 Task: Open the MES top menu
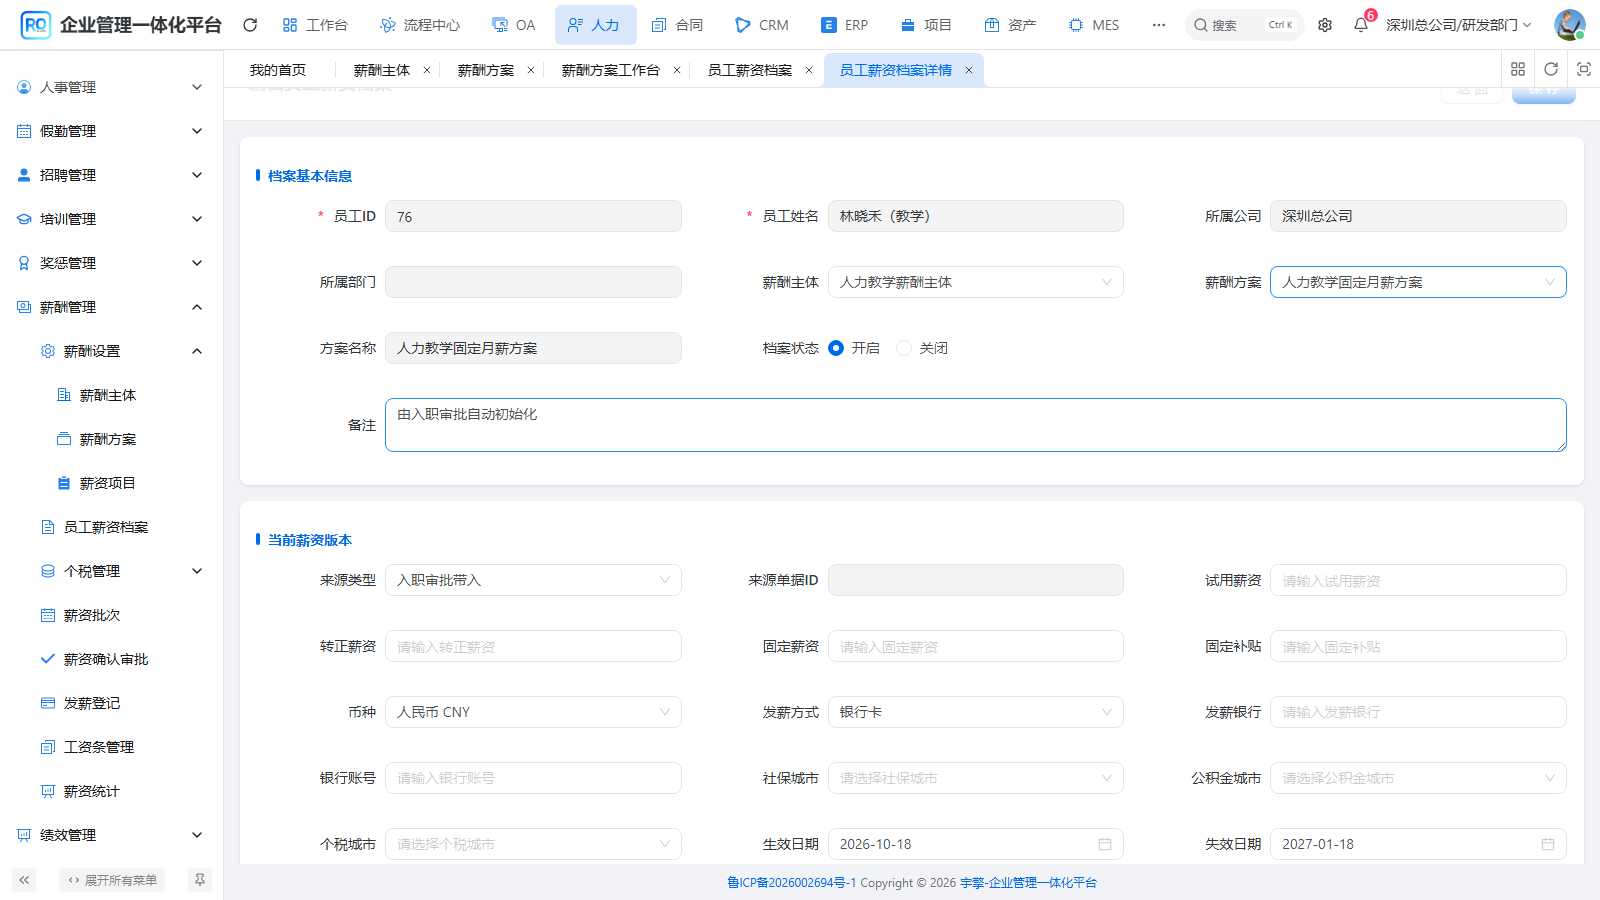(1094, 25)
